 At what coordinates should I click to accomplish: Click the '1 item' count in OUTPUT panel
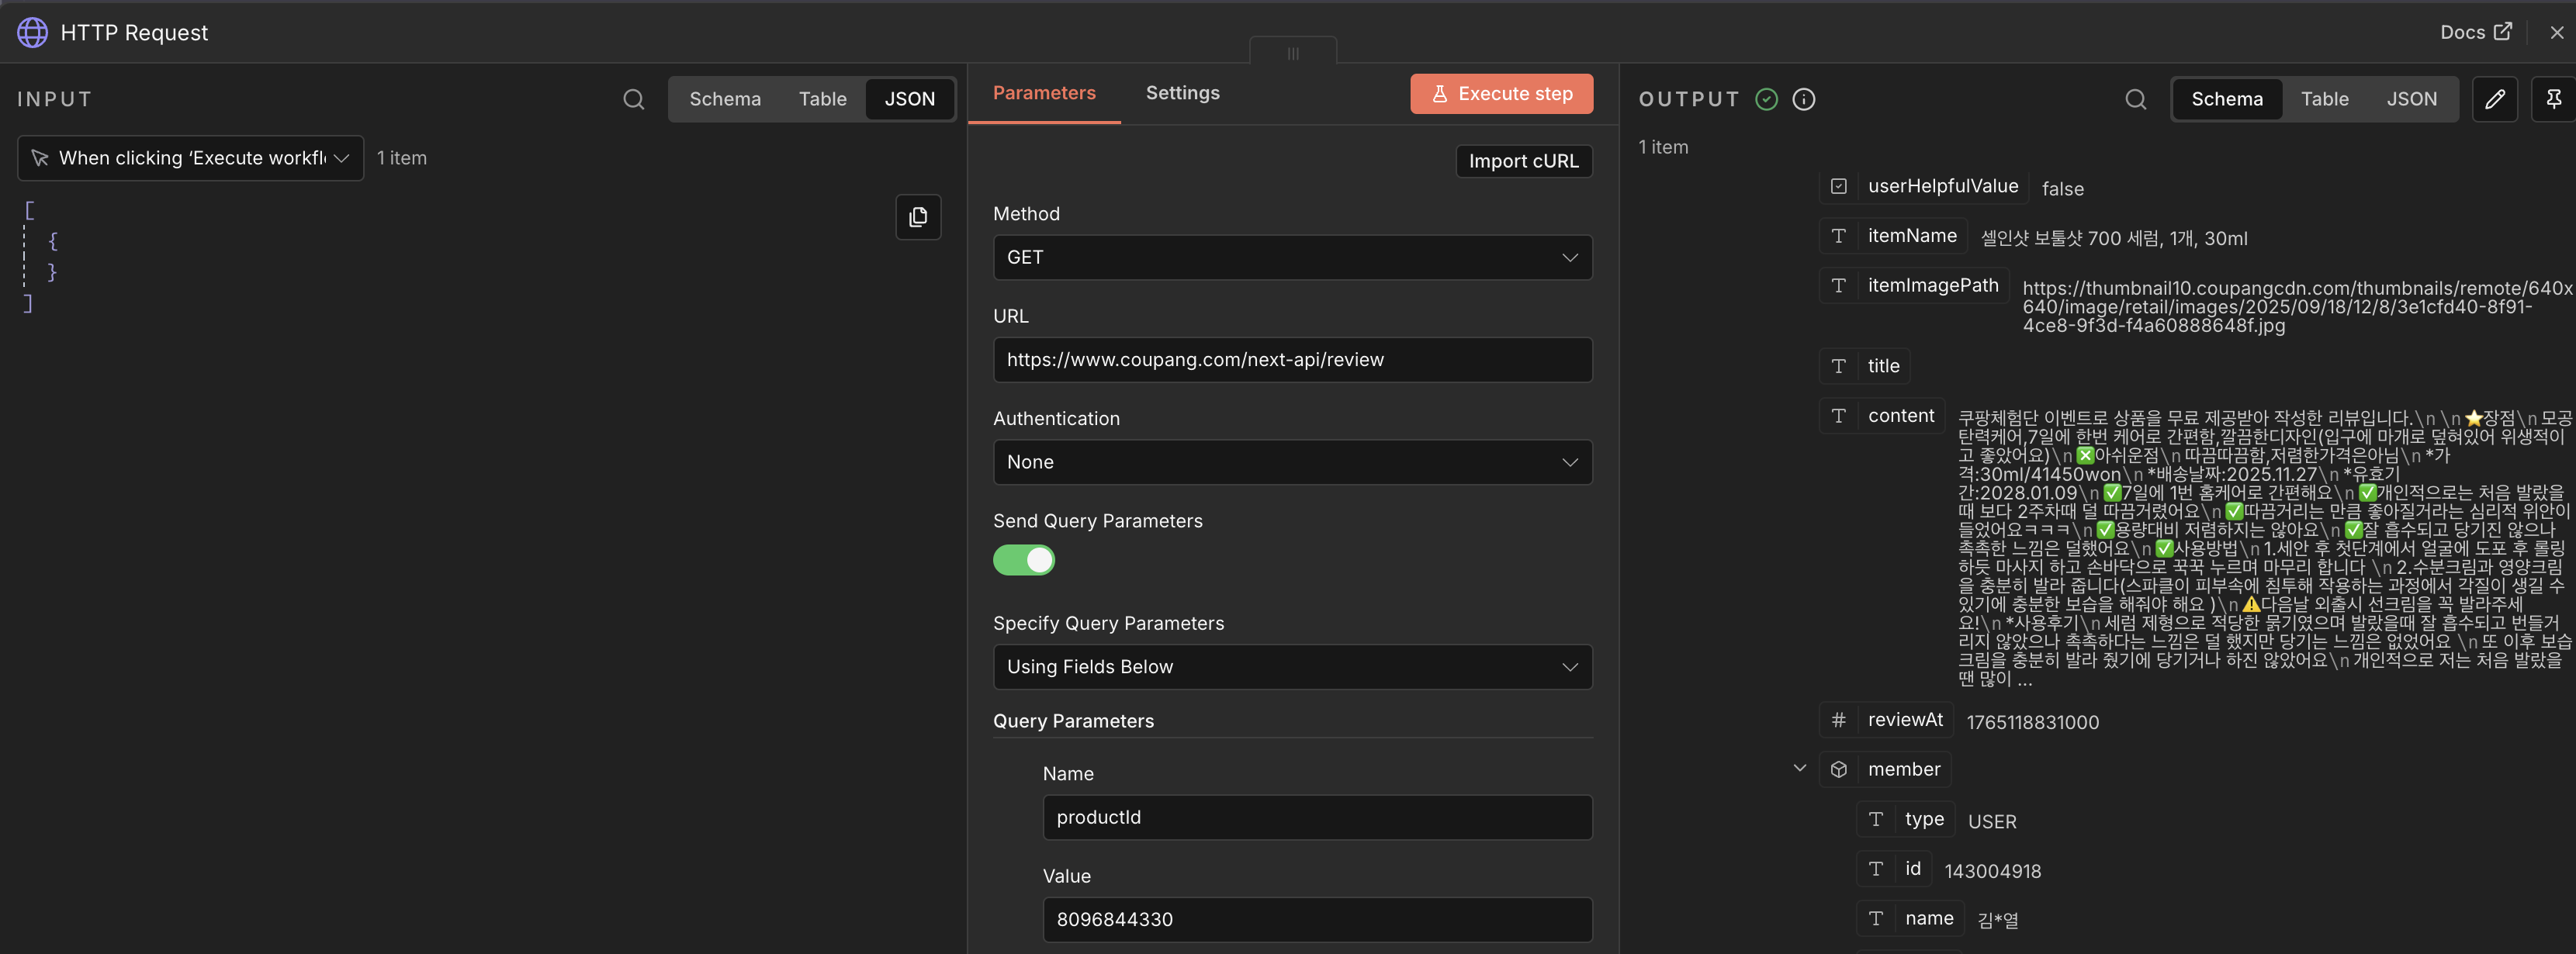(1663, 147)
